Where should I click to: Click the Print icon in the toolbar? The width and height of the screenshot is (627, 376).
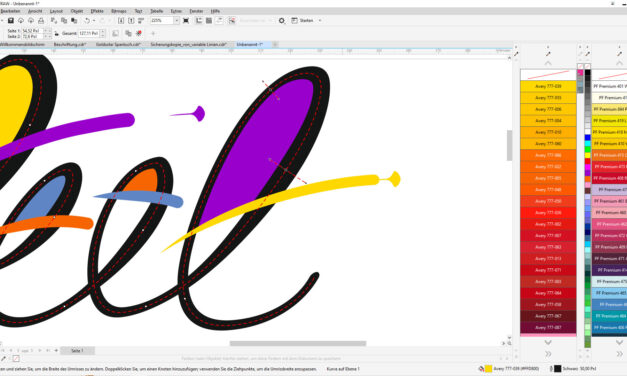coord(41,20)
